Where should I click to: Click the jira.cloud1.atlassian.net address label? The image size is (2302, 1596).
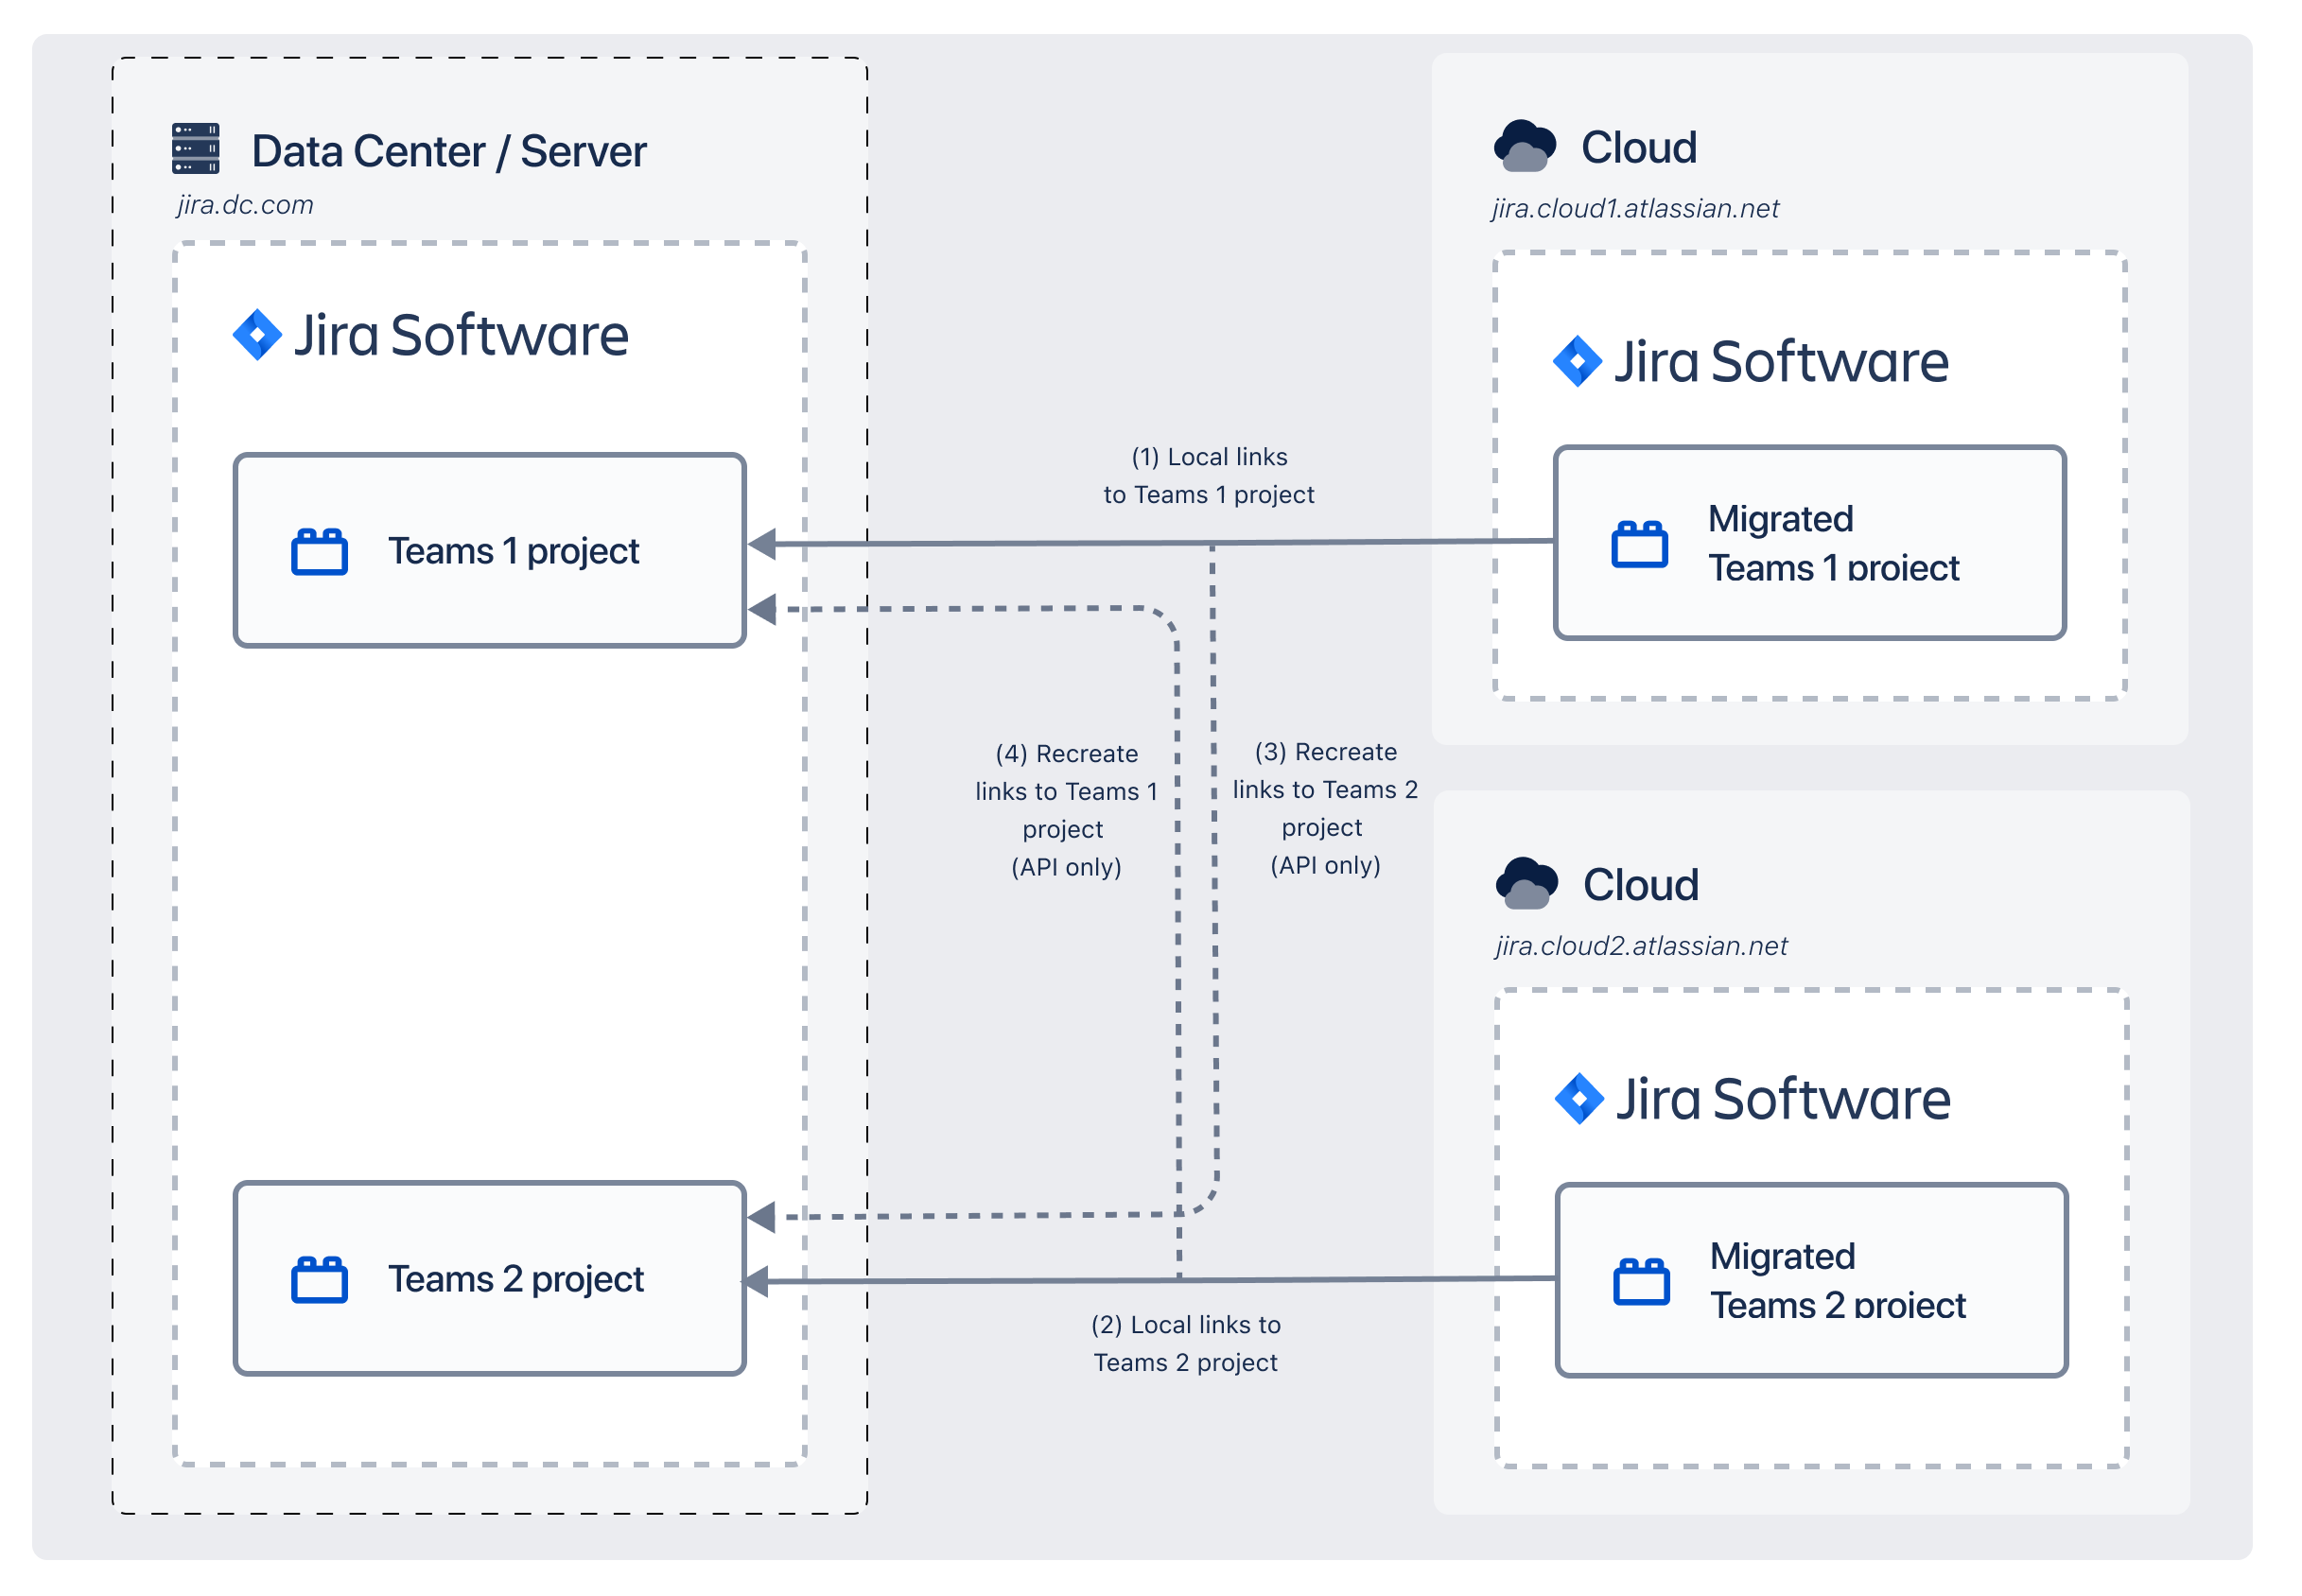click(x=1634, y=208)
